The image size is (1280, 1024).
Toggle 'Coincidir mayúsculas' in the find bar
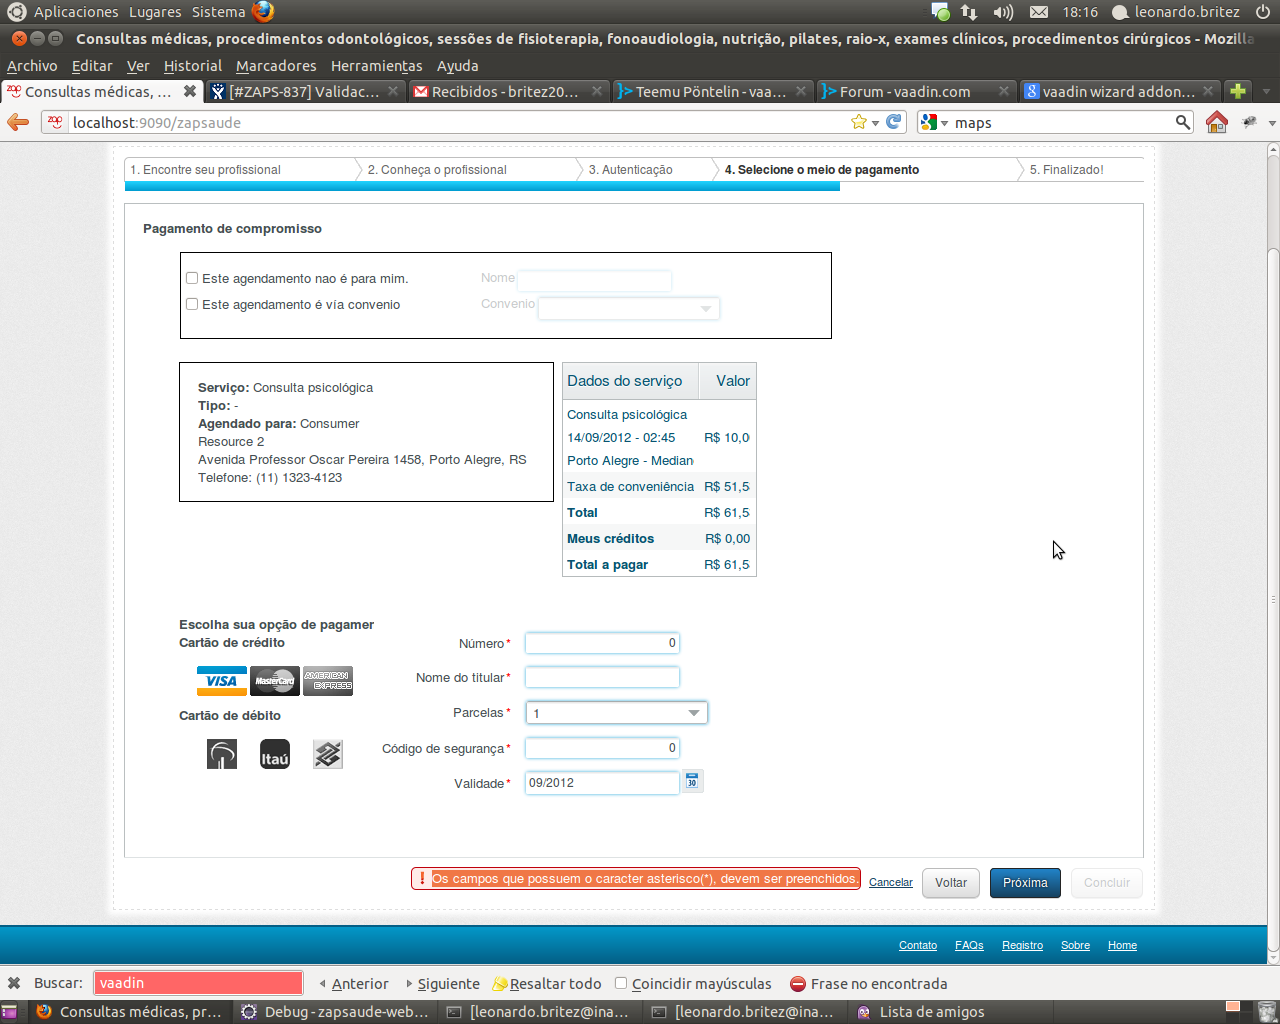tap(621, 983)
